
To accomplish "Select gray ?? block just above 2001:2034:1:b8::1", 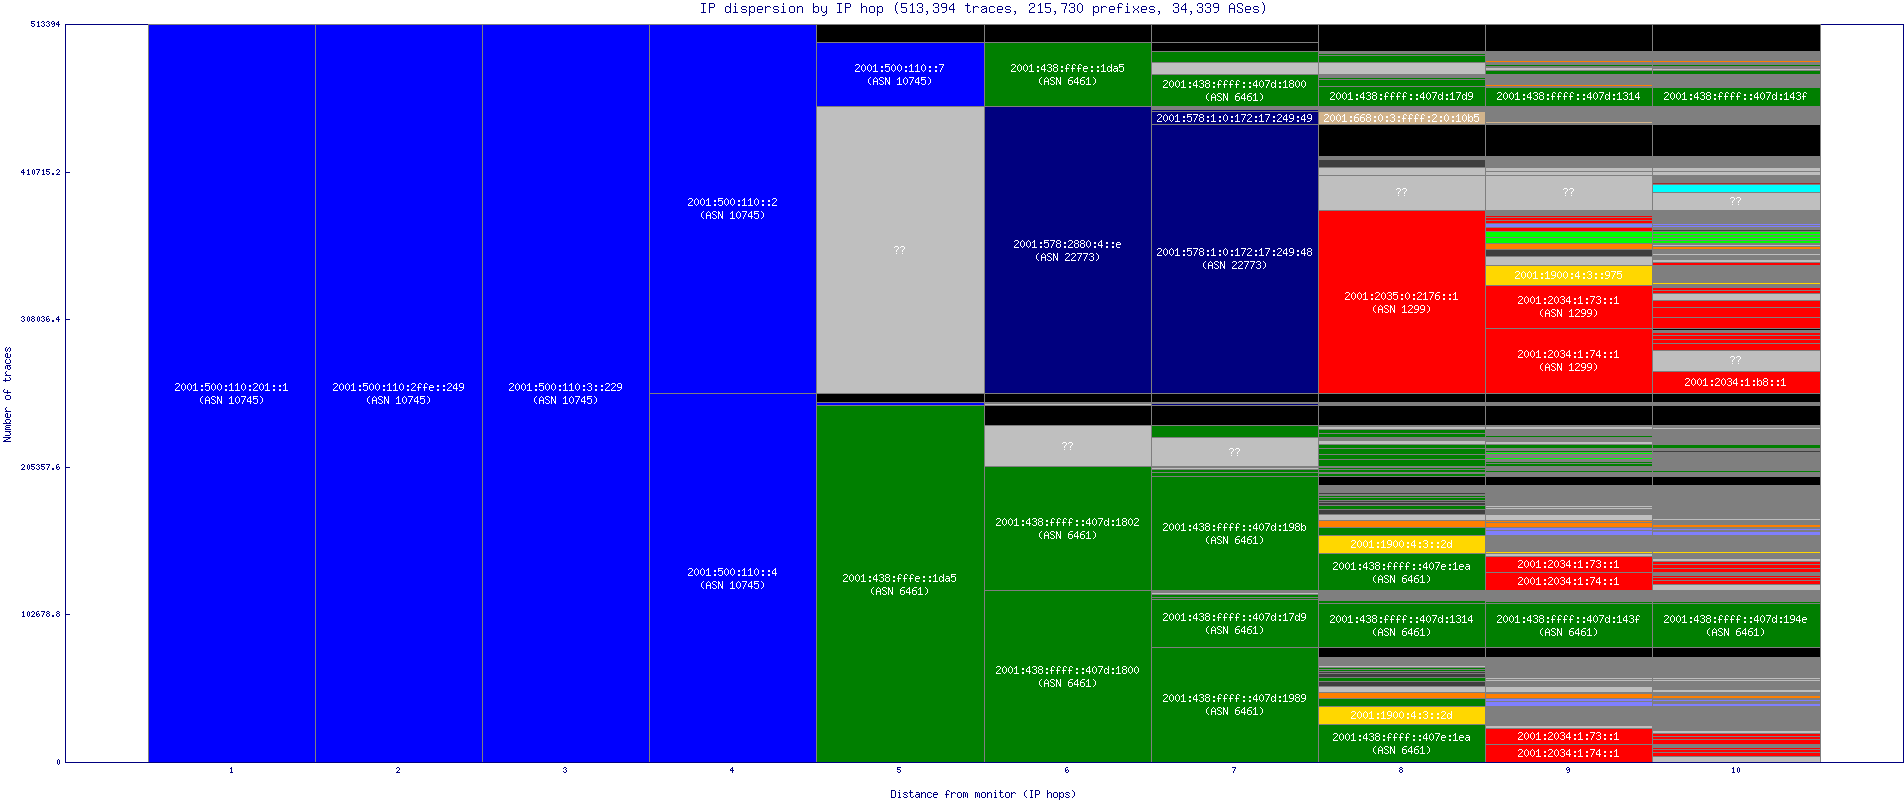I will [1736, 360].
